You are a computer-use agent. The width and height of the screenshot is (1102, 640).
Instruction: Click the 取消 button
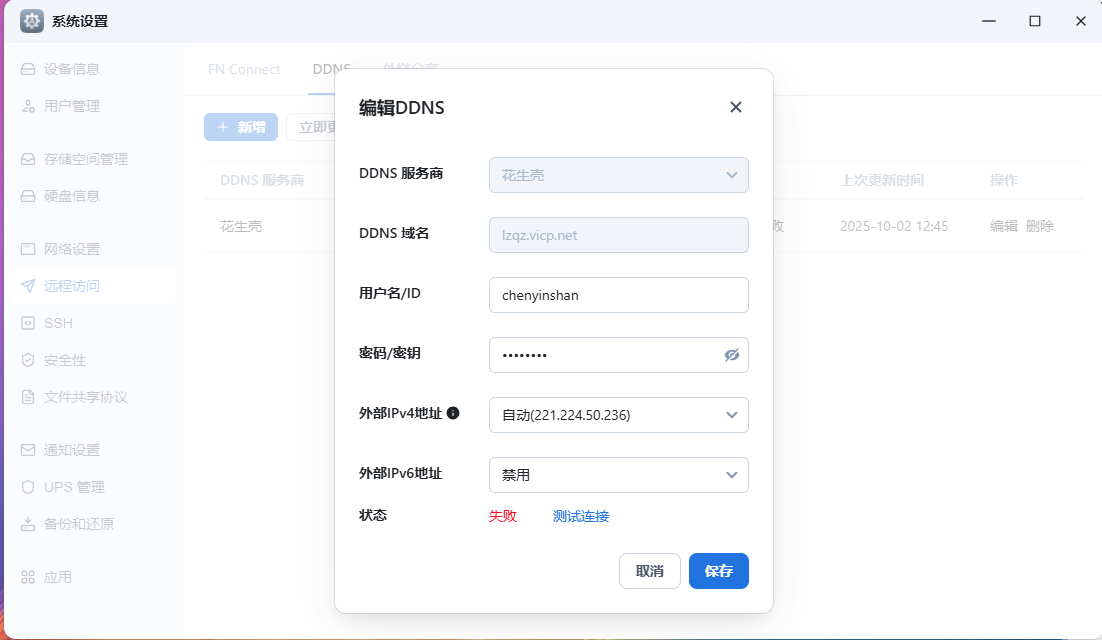point(649,571)
